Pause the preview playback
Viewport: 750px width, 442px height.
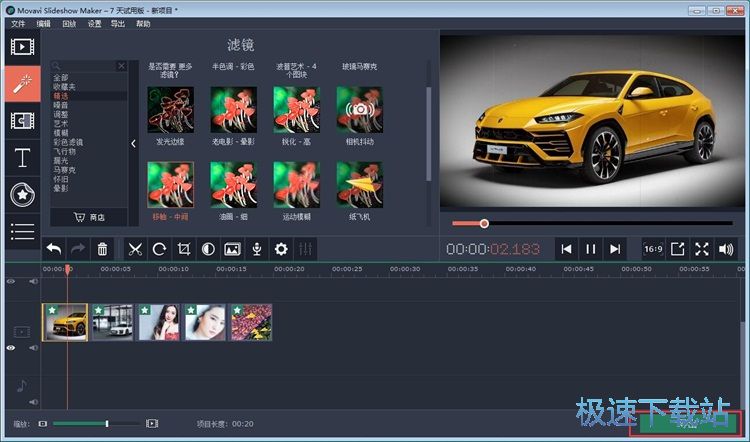[591, 249]
